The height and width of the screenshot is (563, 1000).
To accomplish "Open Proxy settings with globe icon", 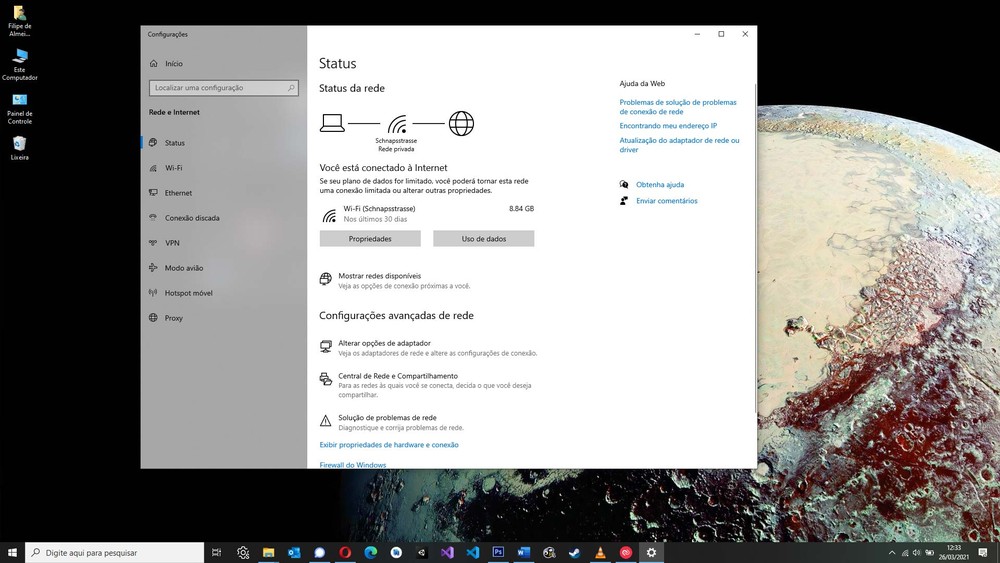I will tap(173, 318).
